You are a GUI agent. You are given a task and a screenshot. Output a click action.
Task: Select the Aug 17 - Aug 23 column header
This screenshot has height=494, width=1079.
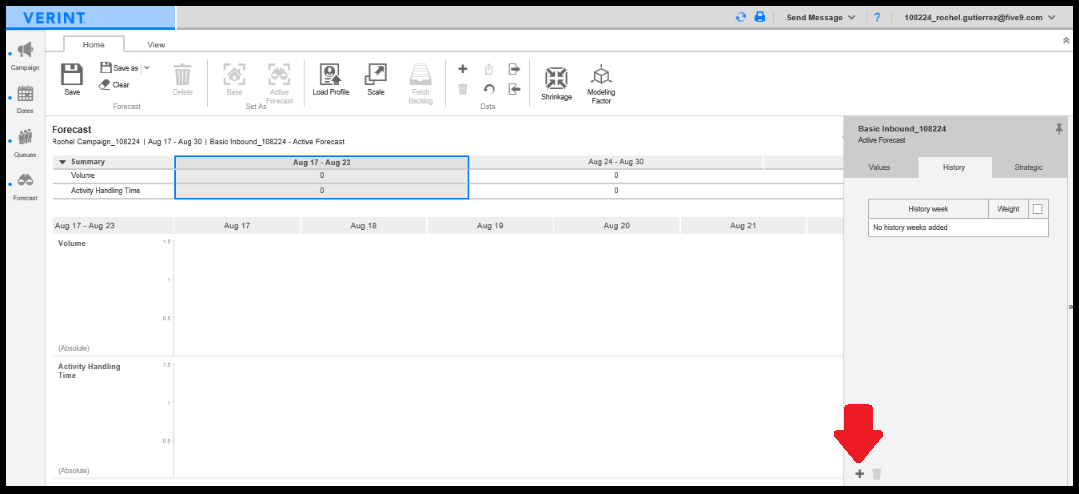click(x=321, y=162)
